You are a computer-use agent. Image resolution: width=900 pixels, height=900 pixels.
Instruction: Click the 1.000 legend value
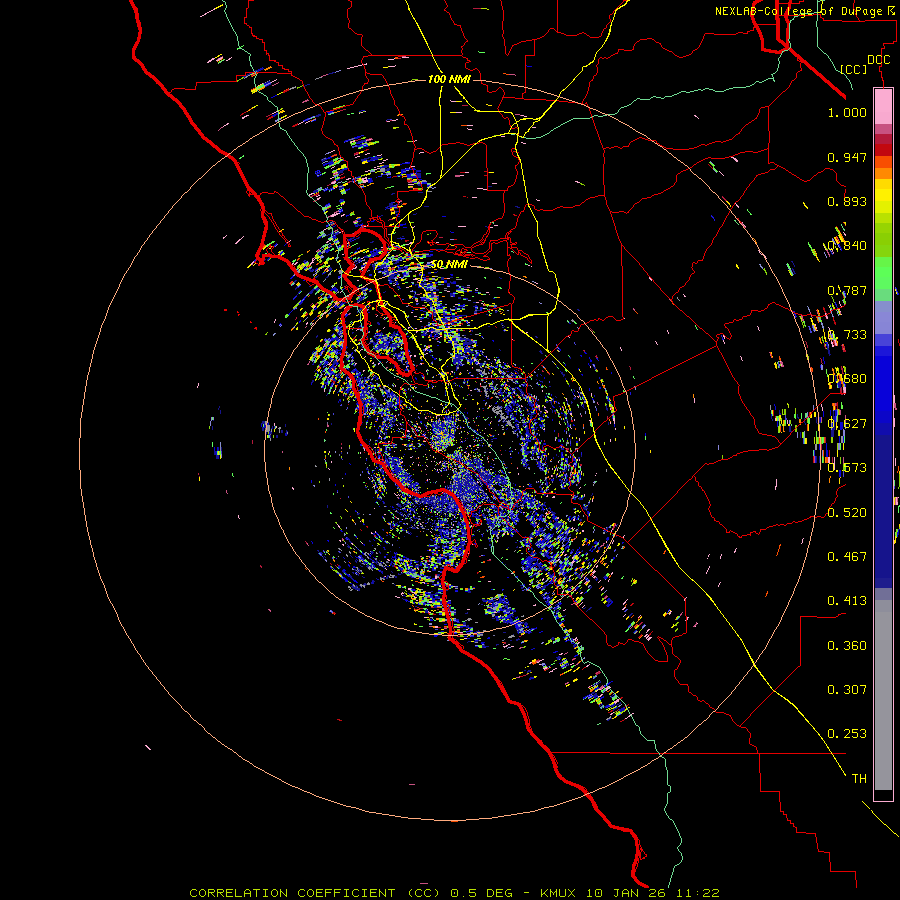tap(847, 112)
